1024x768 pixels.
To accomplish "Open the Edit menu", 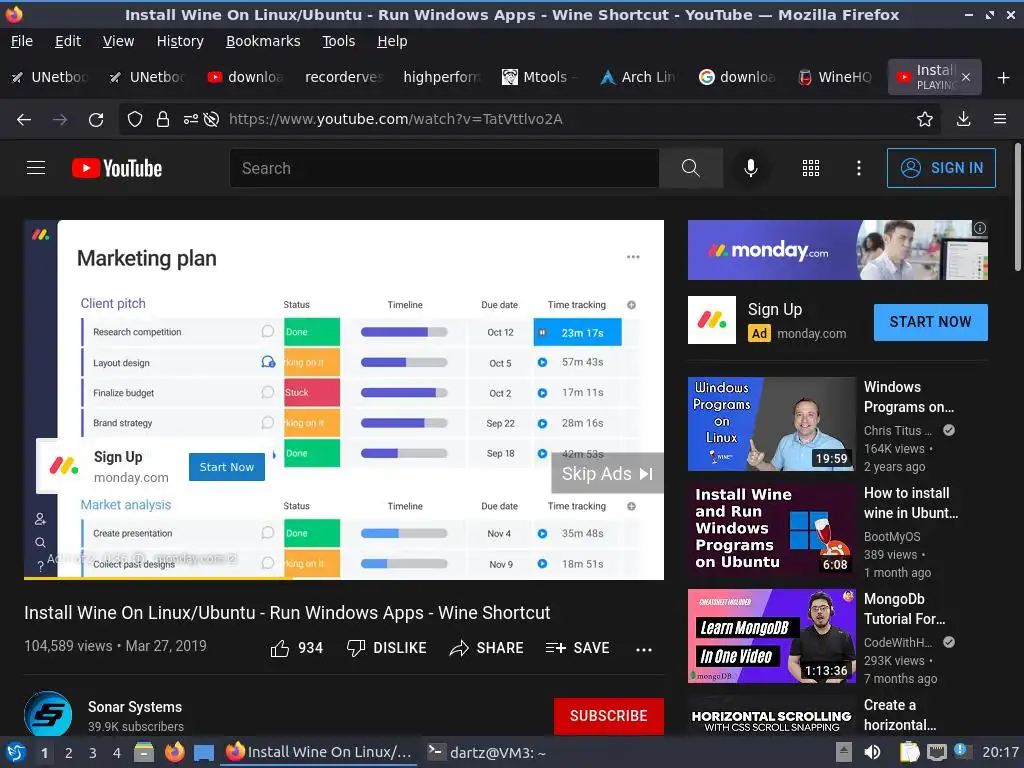I will click(x=68, y=41).
